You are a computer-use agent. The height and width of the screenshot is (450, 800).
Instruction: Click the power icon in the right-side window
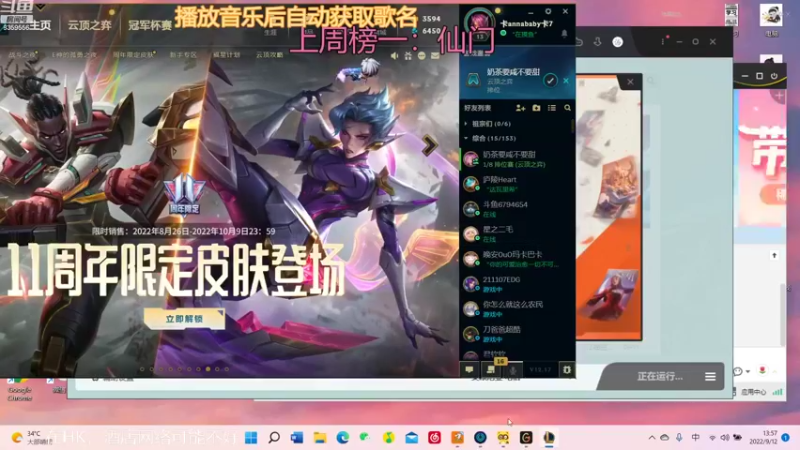(x=774, y=76)
